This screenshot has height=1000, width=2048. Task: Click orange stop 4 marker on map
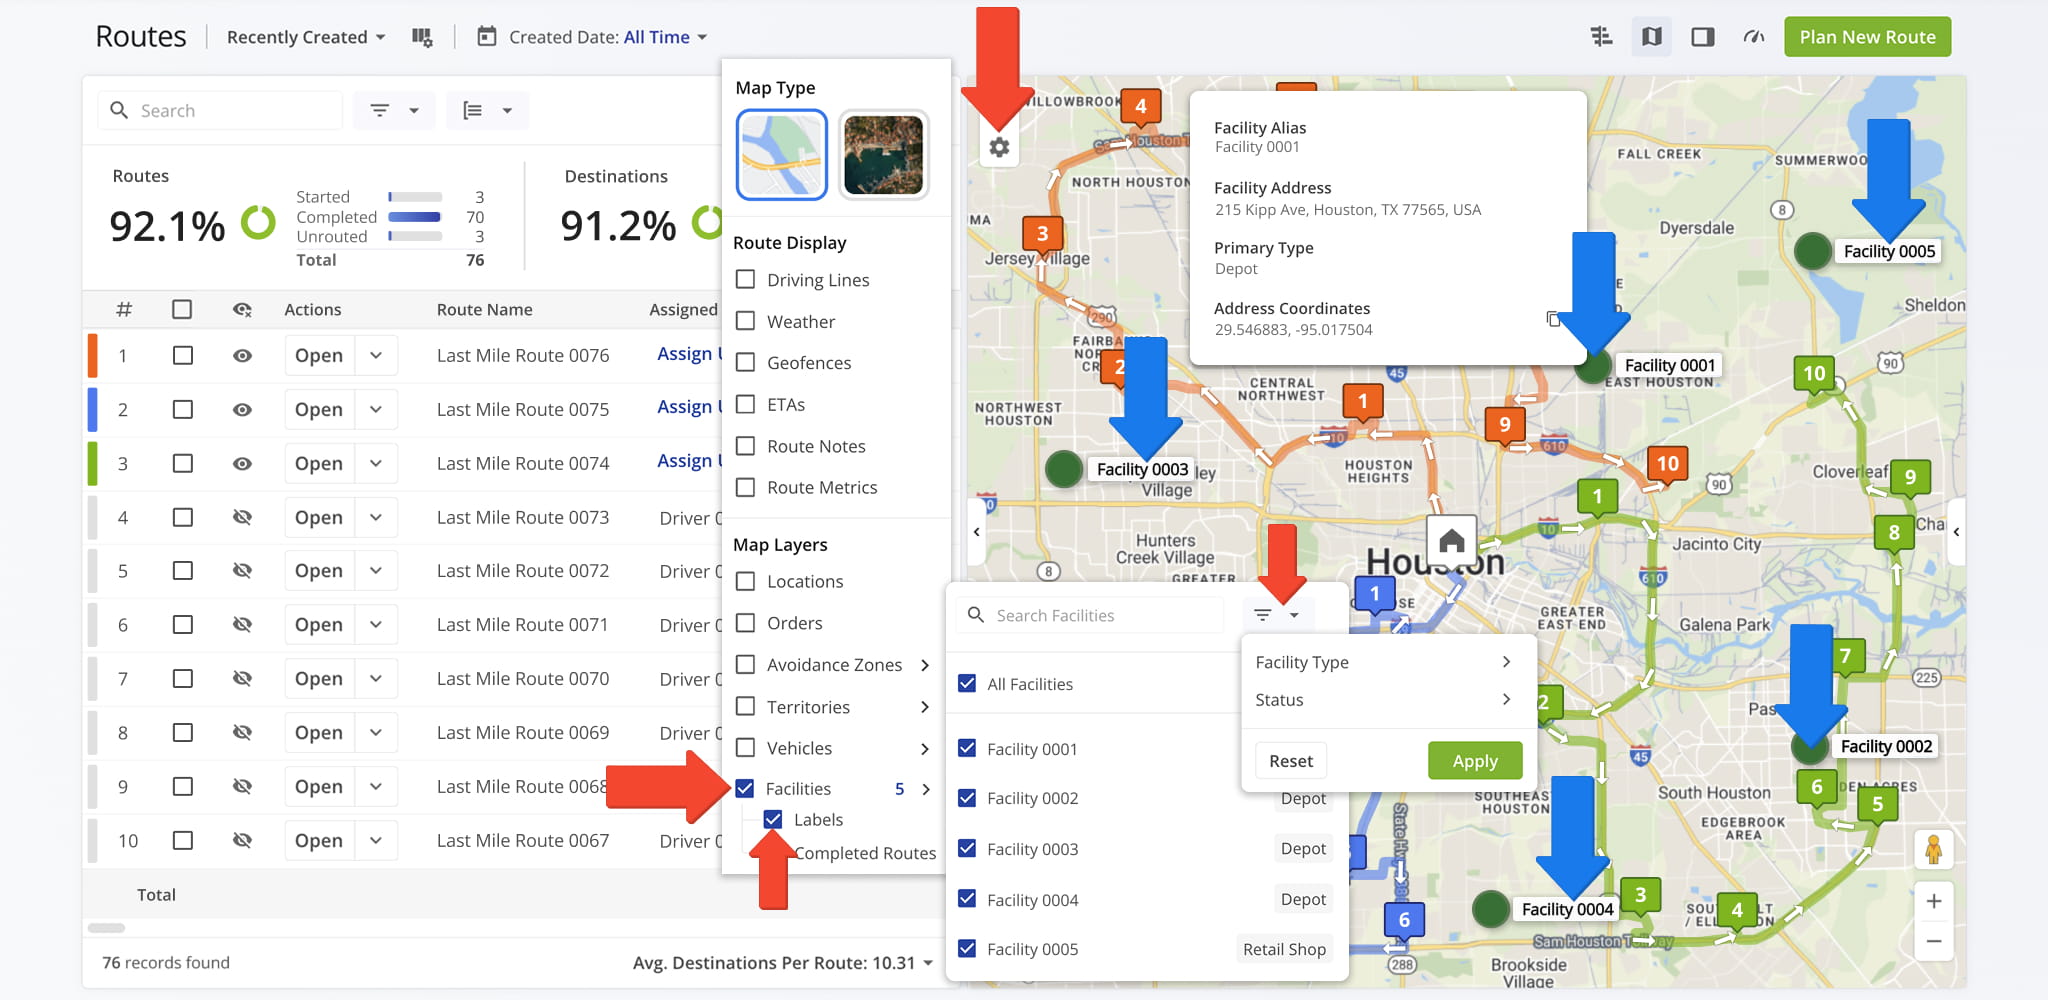1140,107
